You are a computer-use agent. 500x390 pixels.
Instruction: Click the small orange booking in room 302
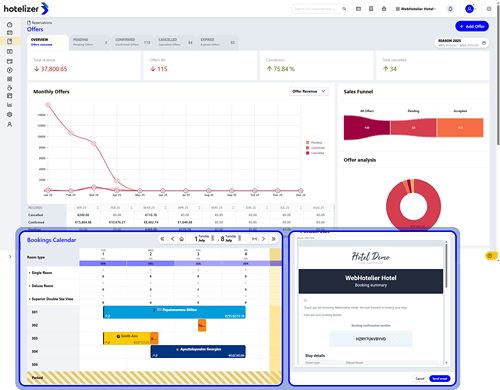tap(202, 325)
